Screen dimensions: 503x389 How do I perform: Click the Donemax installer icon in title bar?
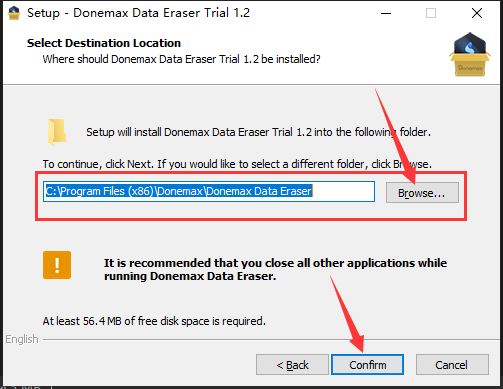click(x=14, y=13)
